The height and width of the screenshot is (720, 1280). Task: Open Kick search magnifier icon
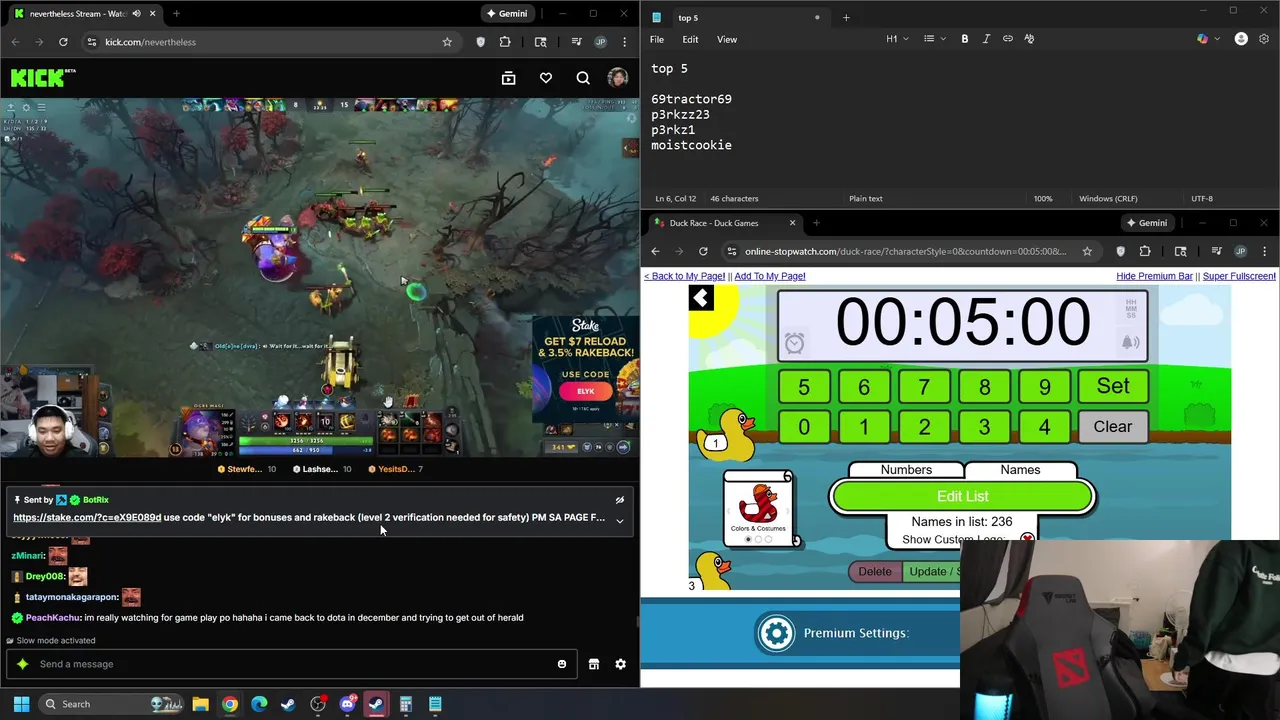583,78
